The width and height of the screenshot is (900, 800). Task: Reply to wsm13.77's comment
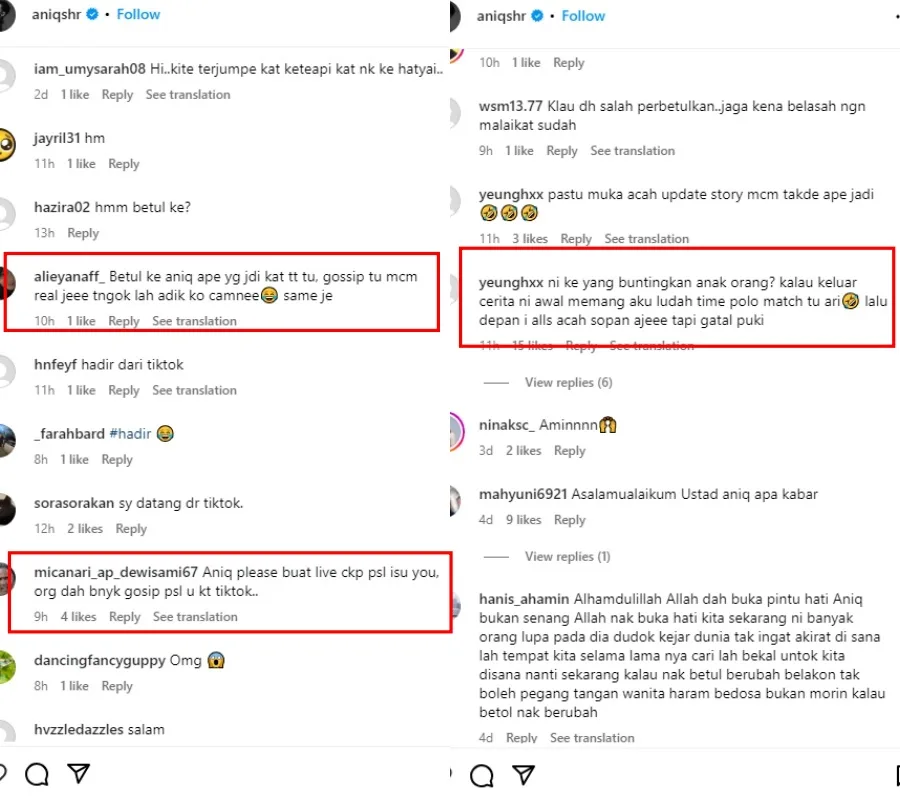pyautogui.click(x=562, y=151)
